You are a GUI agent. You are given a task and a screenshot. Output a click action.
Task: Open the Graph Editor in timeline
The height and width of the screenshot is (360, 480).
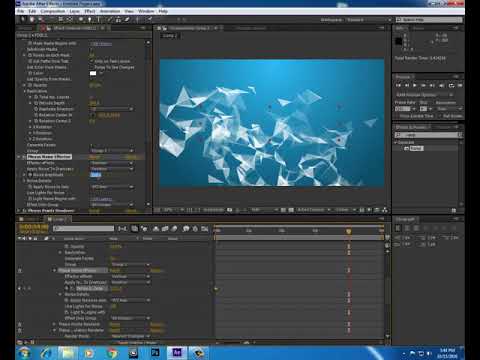[205, 229]
